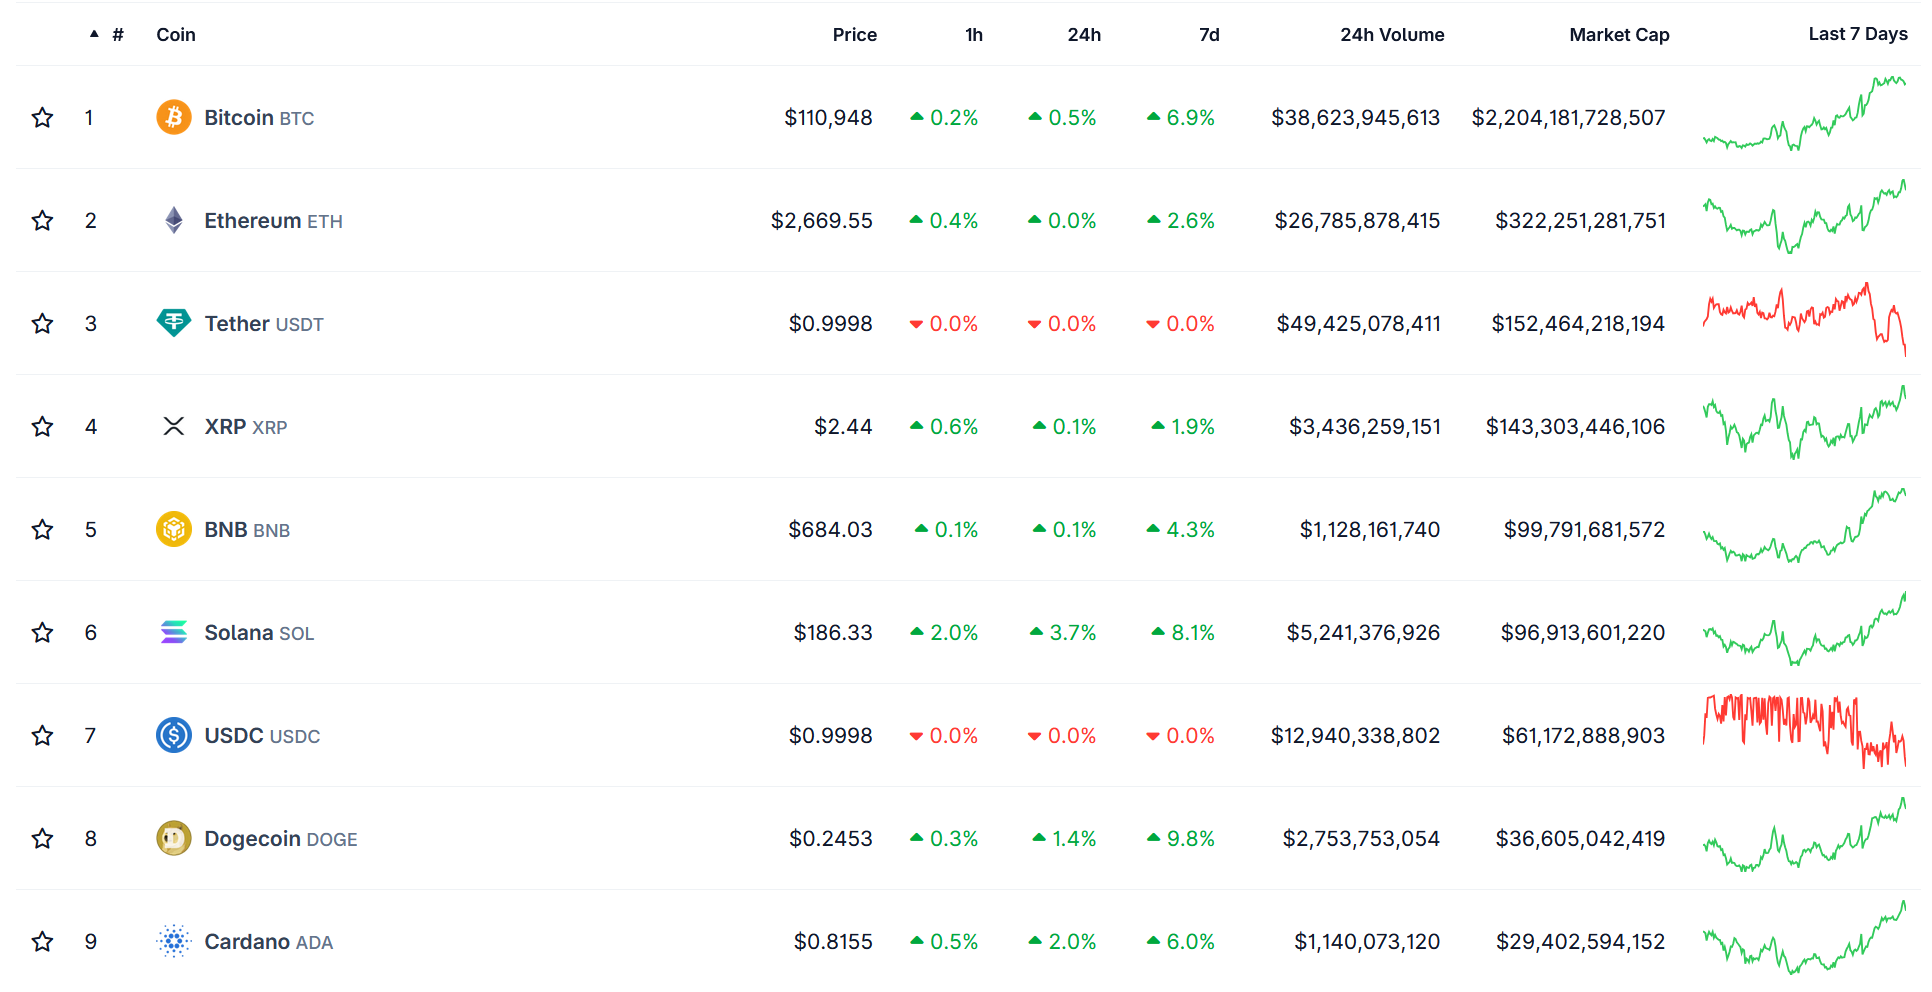The width and height of the screenshot is (1932, 992).
Task: Open the Solana SOL coin page
Action: [259, 633]
